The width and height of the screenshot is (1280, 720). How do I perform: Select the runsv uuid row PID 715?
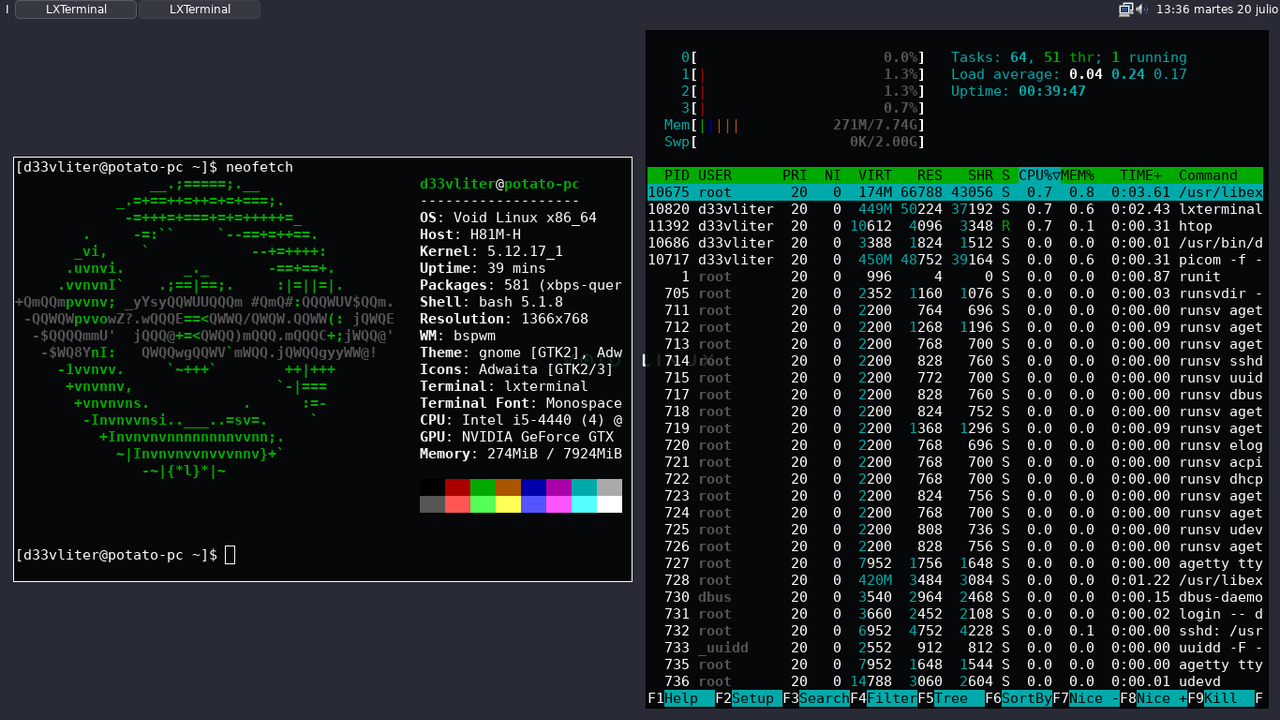point(955,377)
